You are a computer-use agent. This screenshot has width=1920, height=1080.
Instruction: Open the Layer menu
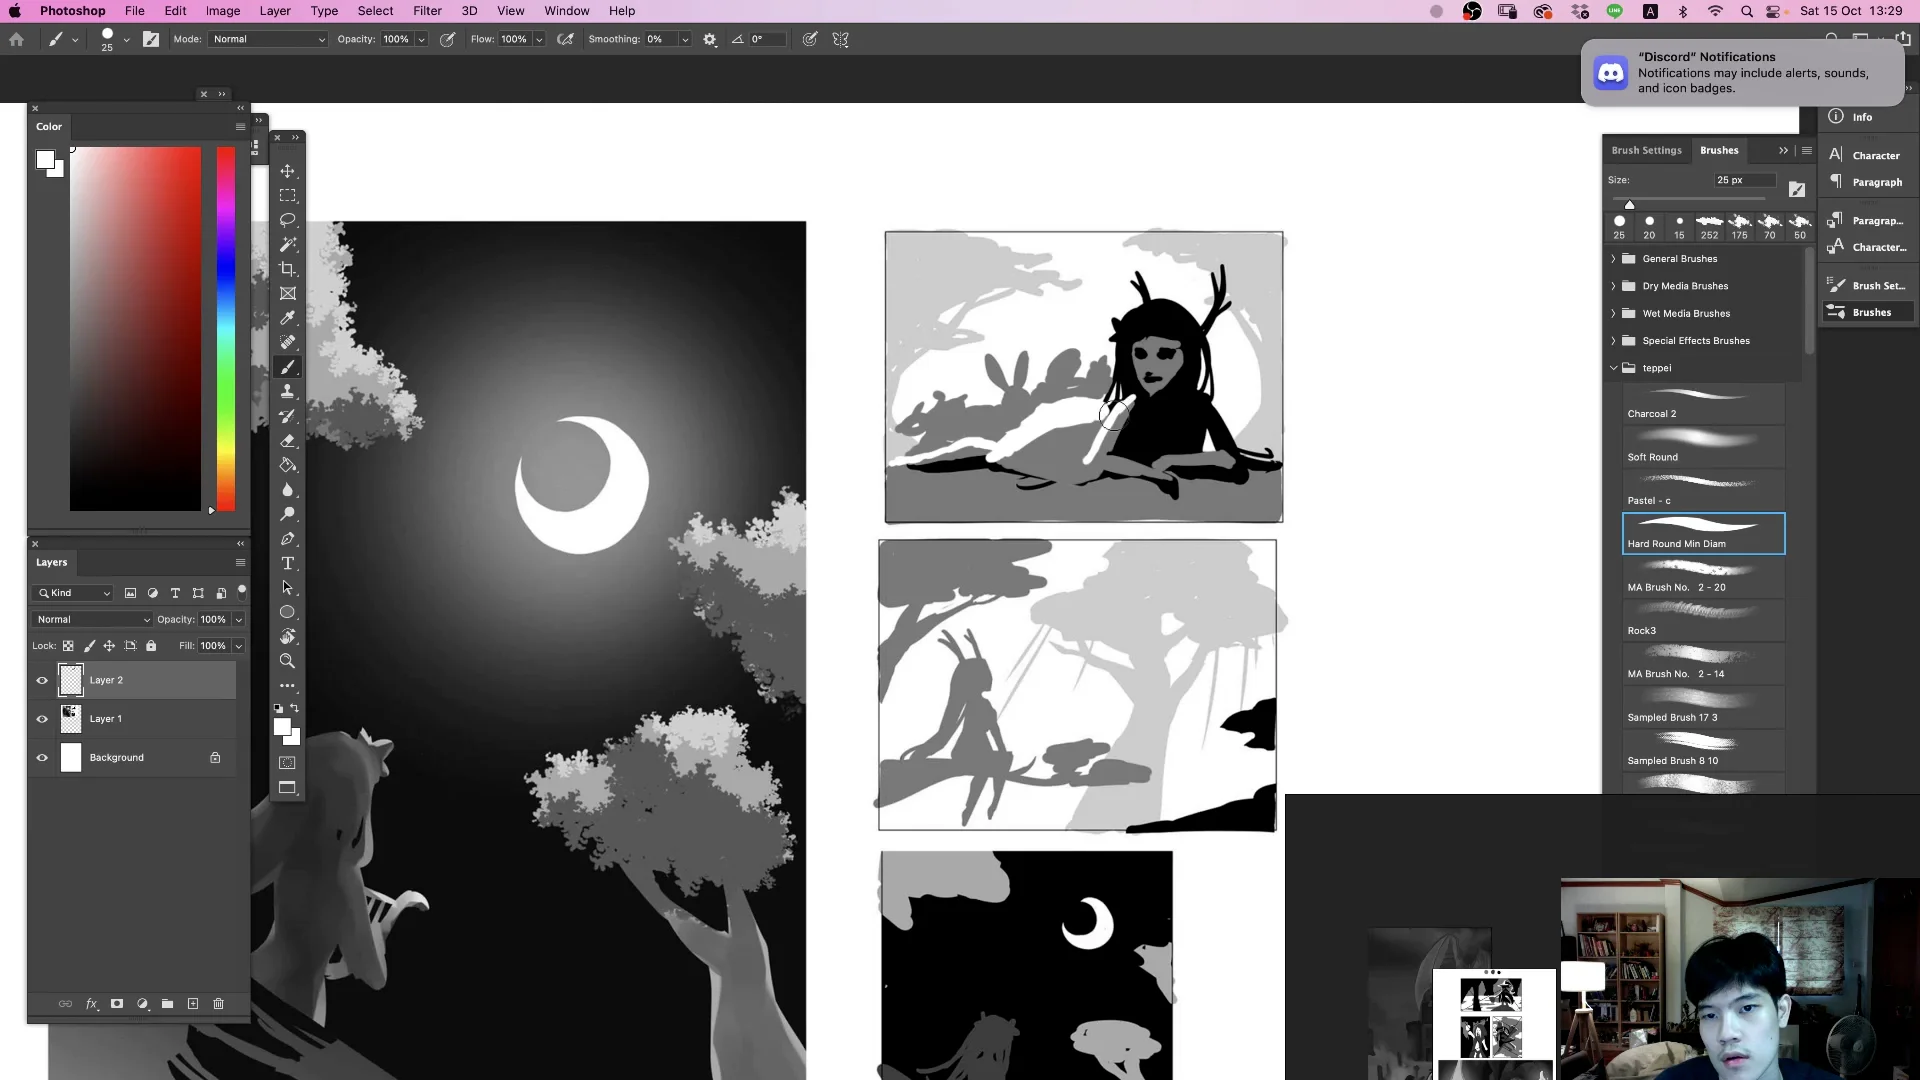click(275, 11)
